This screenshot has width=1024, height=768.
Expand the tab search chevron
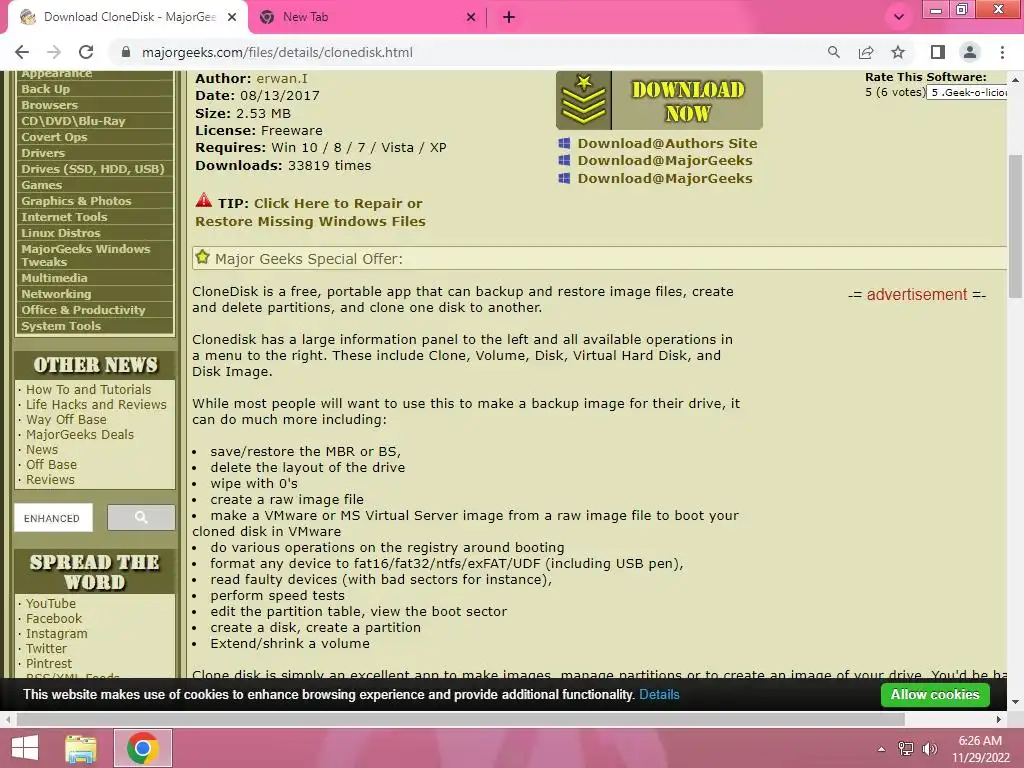[899, 17]
